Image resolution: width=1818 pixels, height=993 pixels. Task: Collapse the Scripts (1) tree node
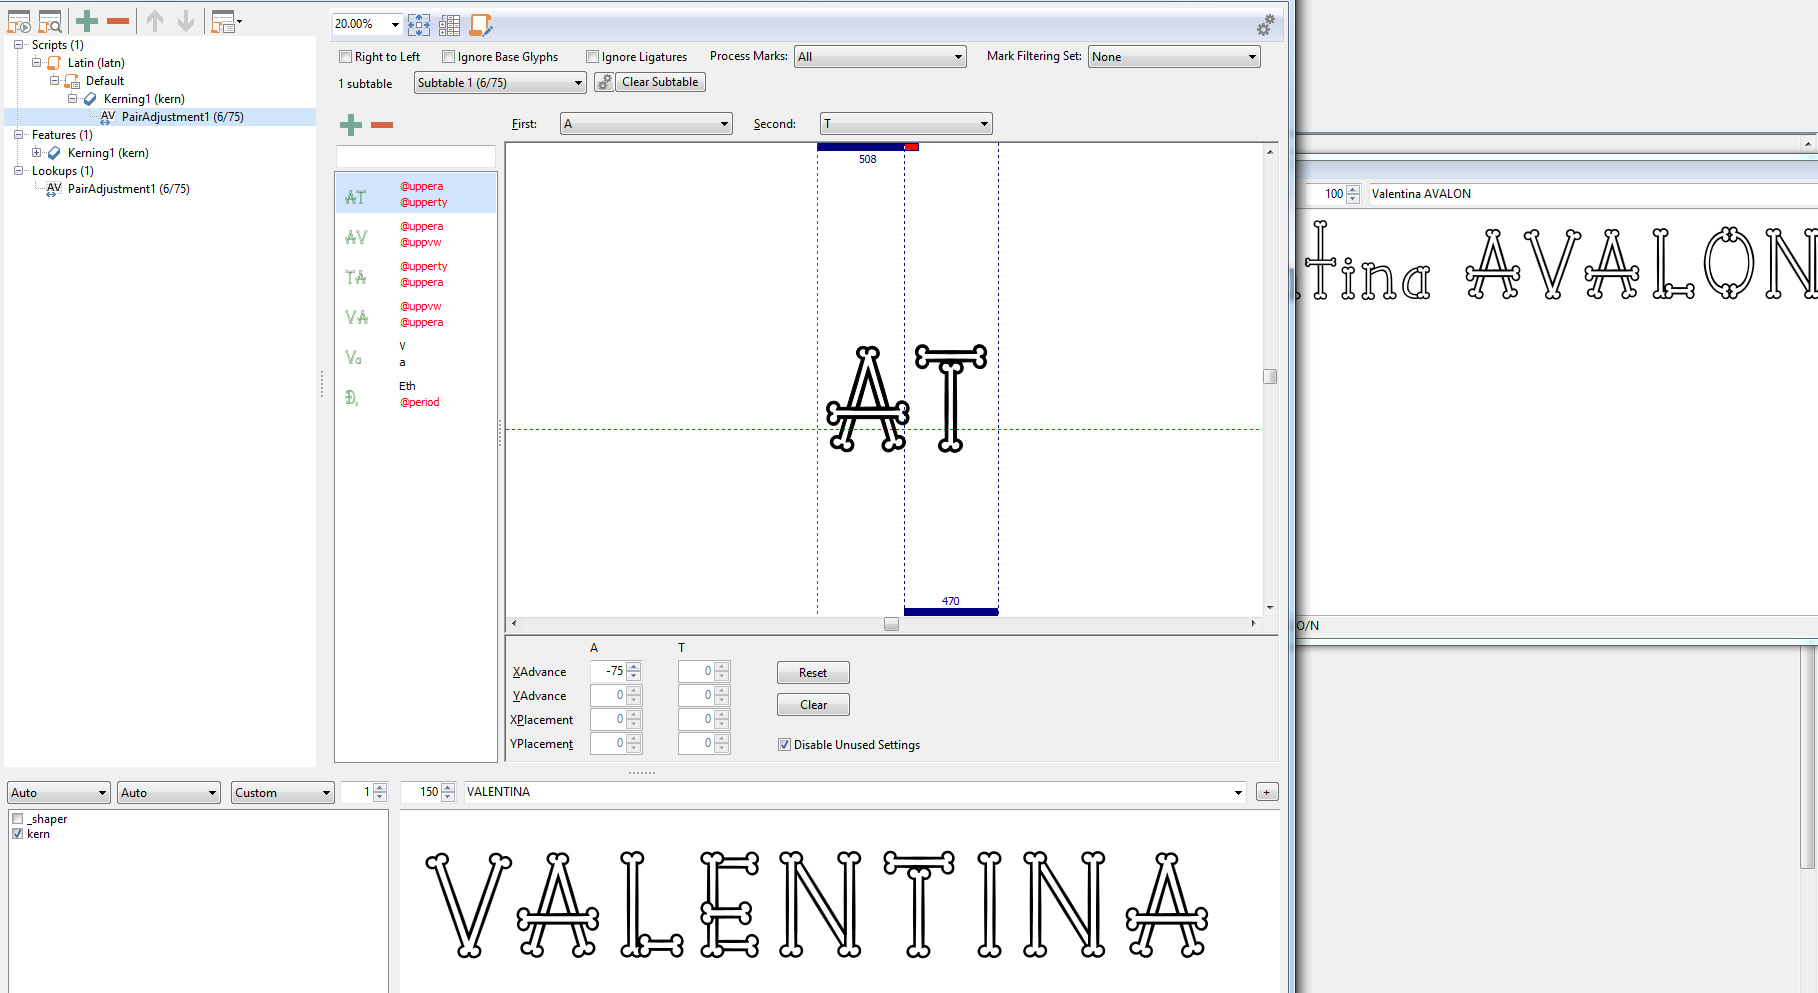[18, 45]
